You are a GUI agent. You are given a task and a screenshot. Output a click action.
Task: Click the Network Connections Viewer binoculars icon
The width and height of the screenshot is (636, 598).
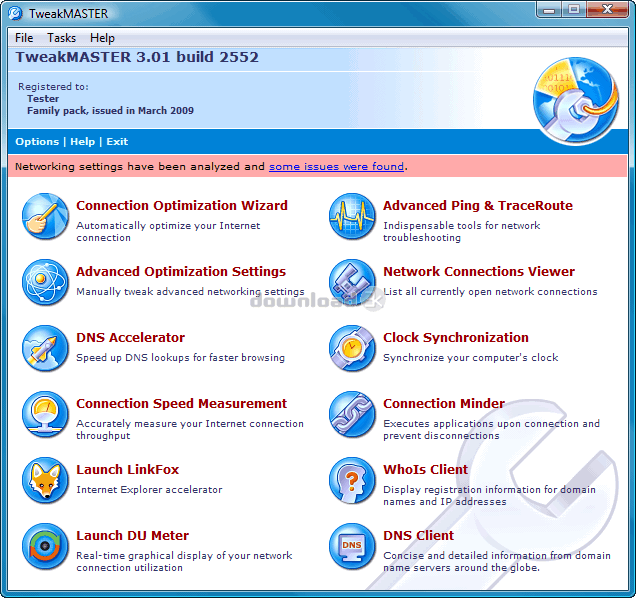click(352, 282)
